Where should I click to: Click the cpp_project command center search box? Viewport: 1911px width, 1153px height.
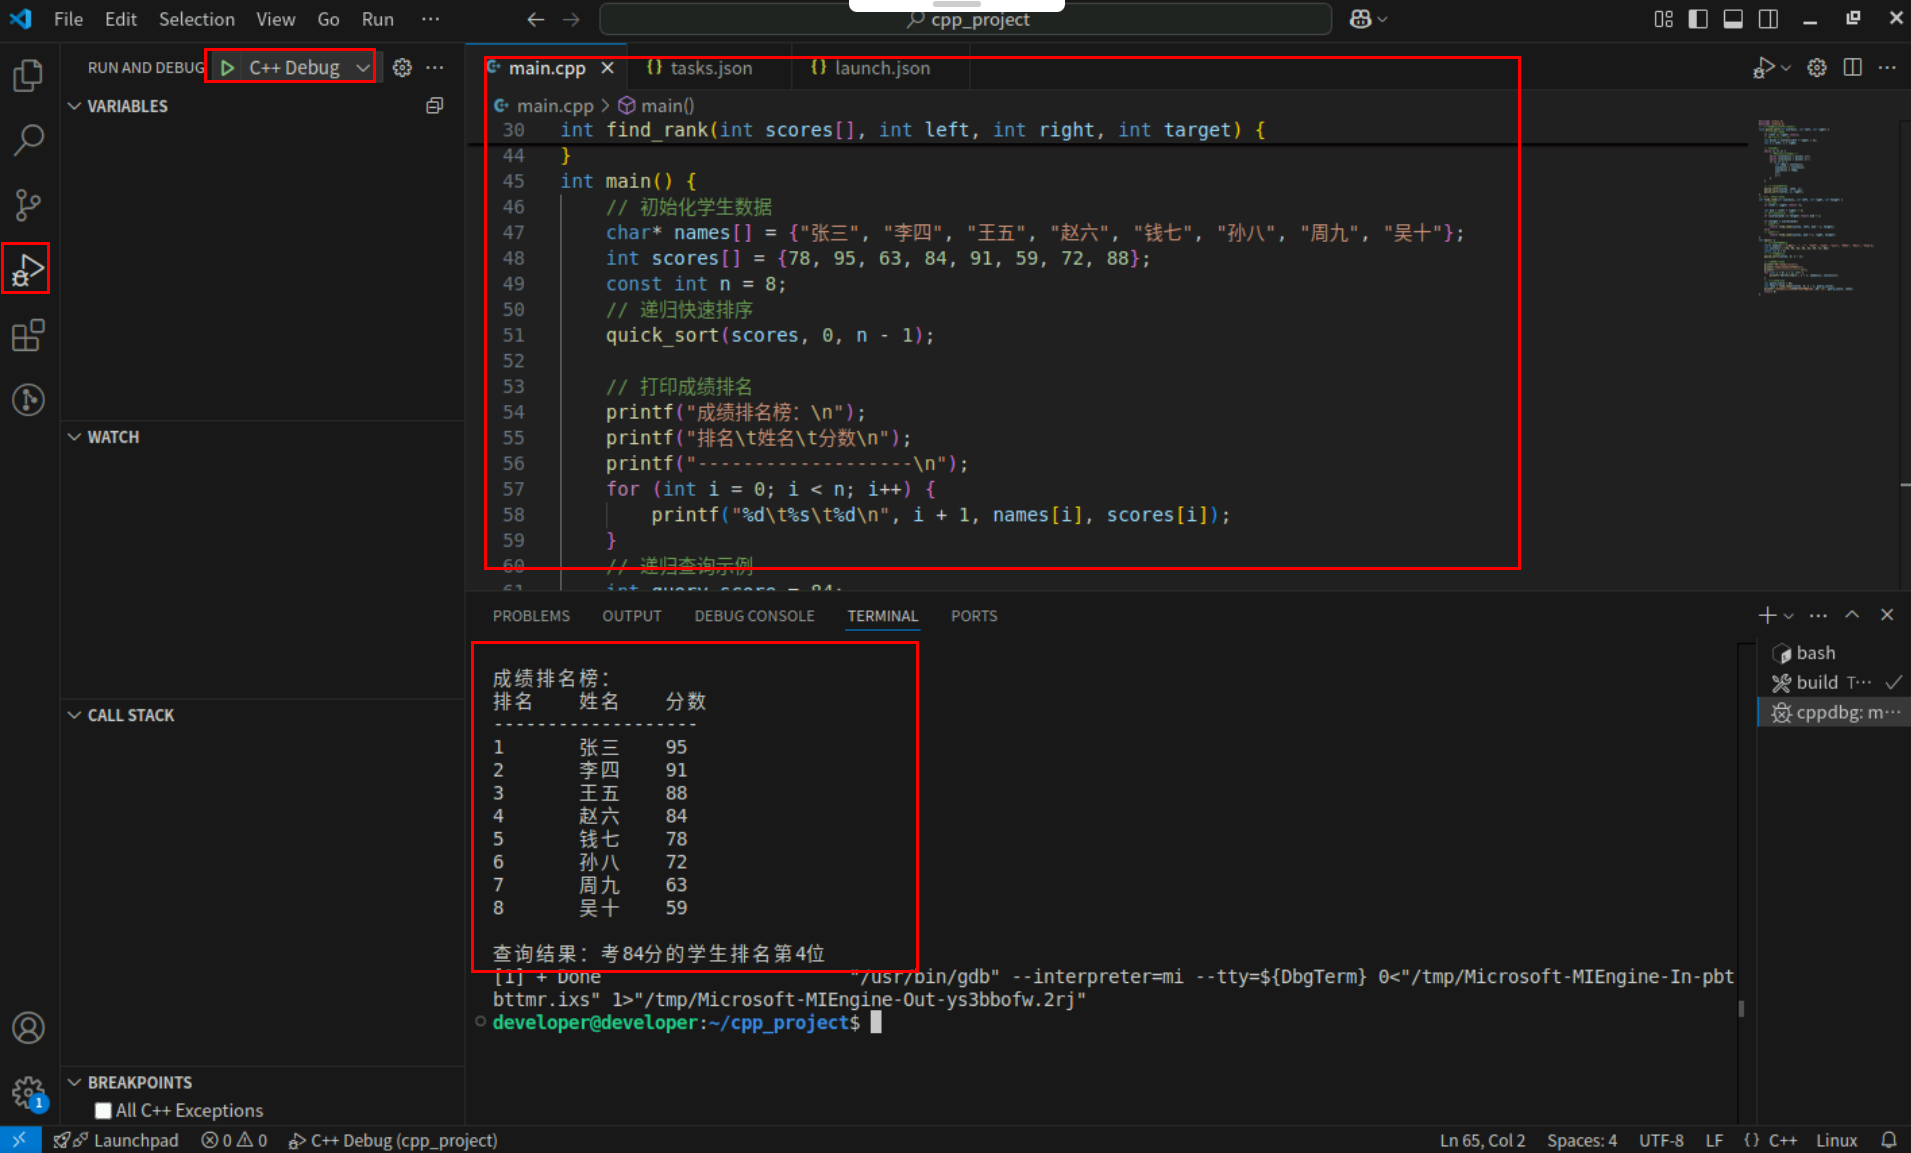coord(966,19)
